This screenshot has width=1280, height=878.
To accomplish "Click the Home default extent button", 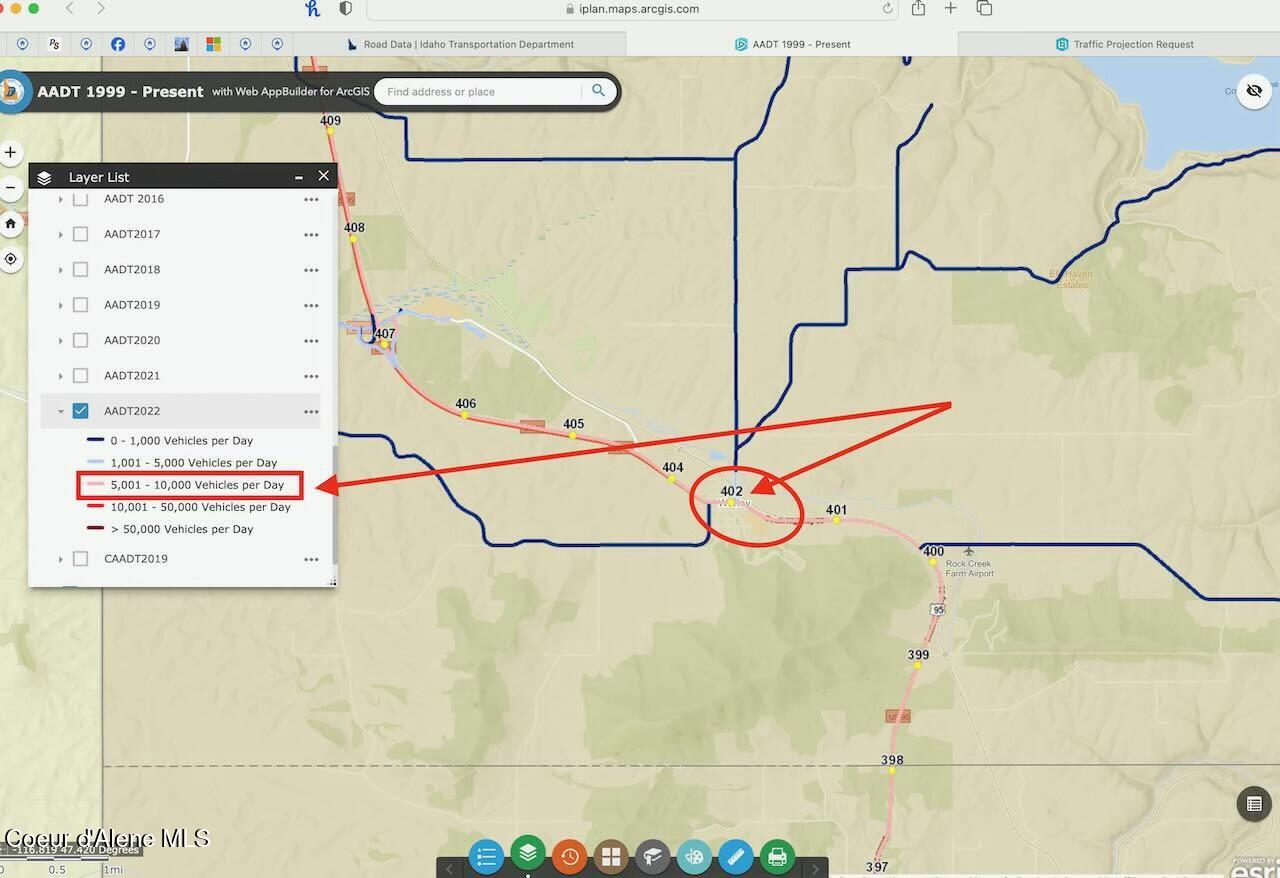I will point(11,223).
